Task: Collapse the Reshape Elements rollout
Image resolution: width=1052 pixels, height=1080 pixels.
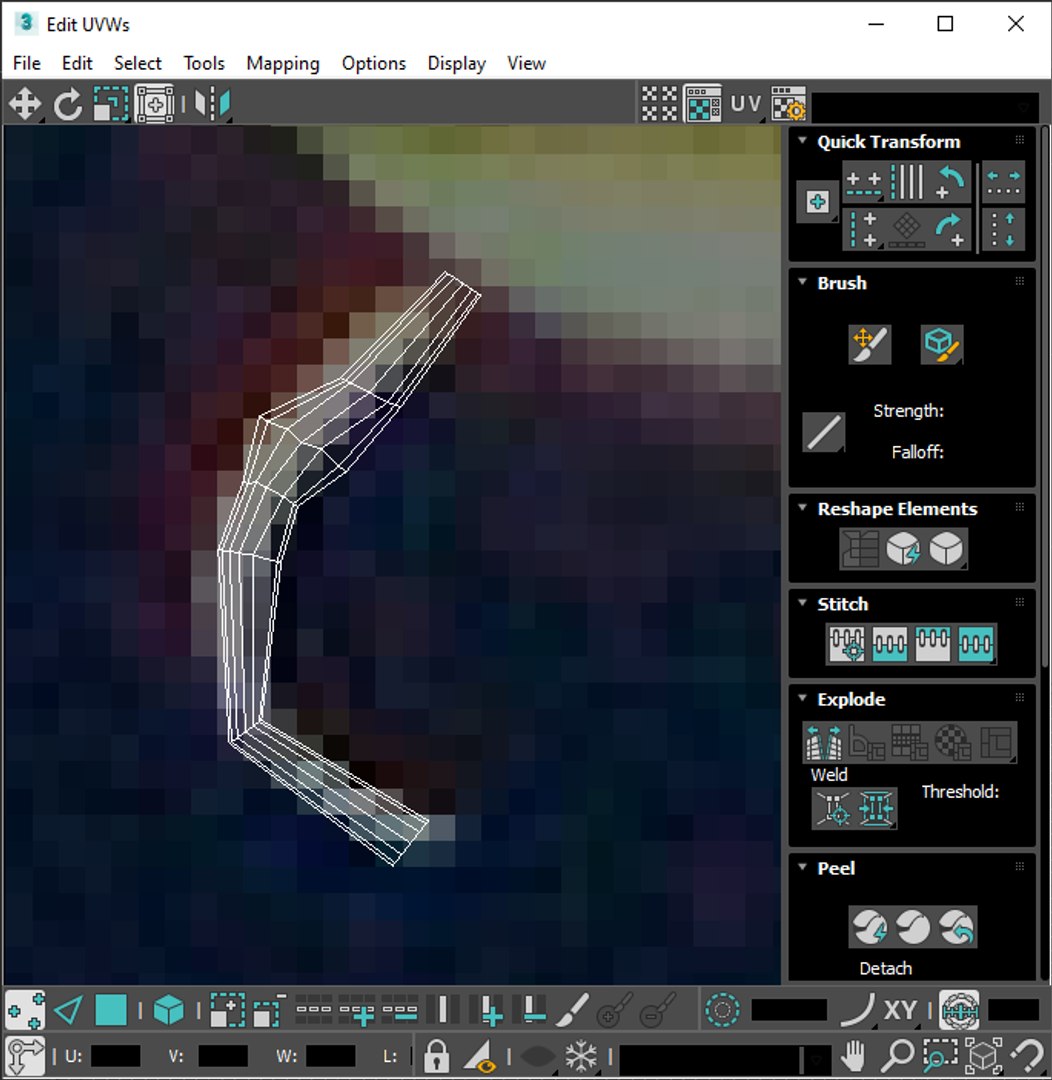Action: [x=802, y=508]
